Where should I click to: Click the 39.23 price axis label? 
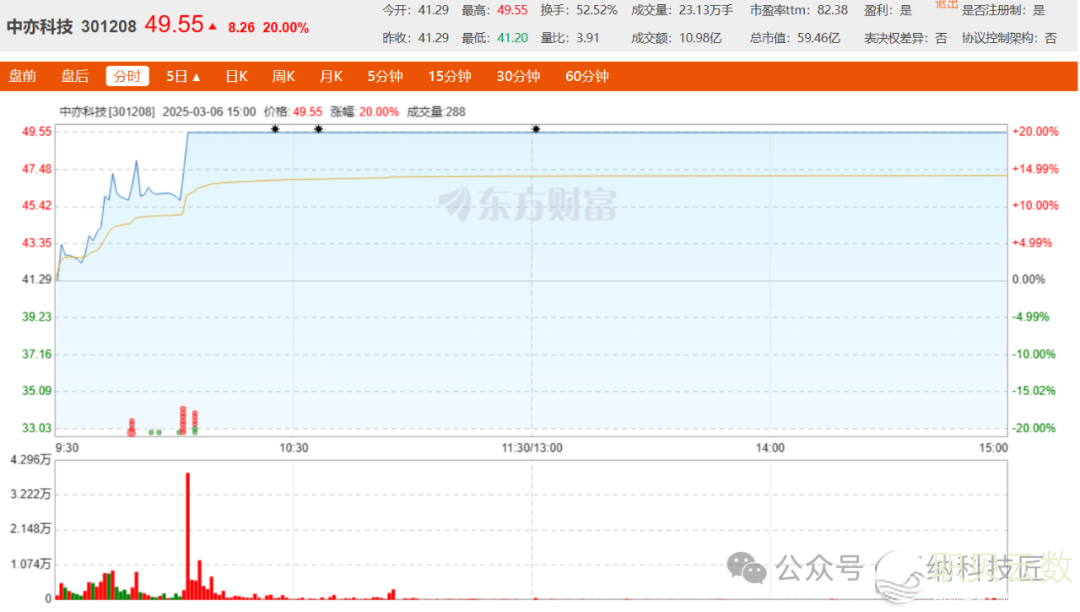[37, 317]
